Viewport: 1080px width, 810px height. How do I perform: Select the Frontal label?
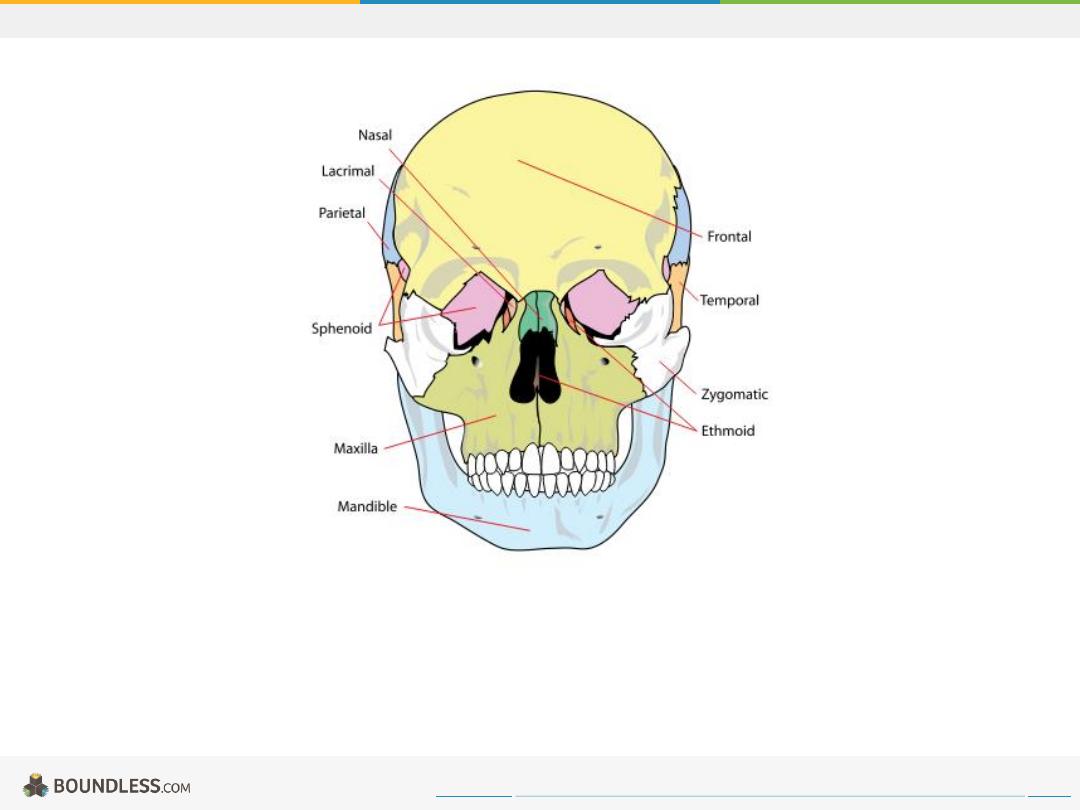pyautogui.click(x=729, y=236)
